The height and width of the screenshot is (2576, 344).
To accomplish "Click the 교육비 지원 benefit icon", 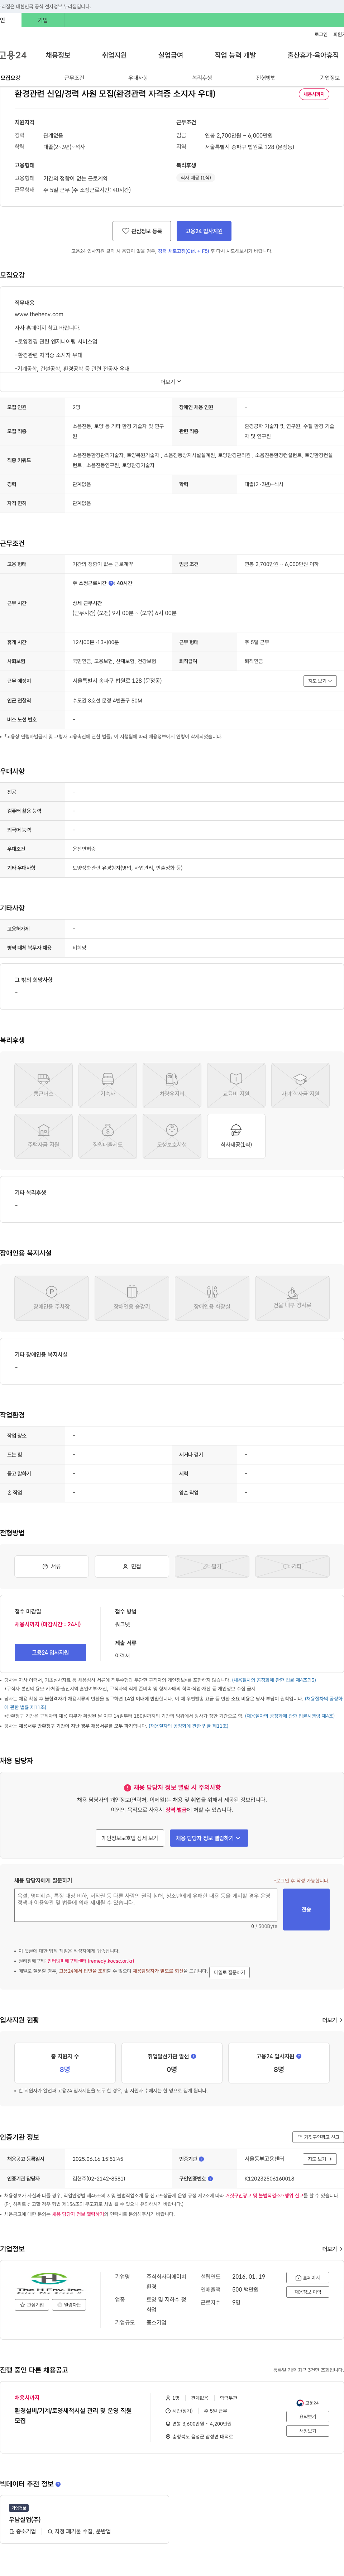I will click(x=236, y=1085).
